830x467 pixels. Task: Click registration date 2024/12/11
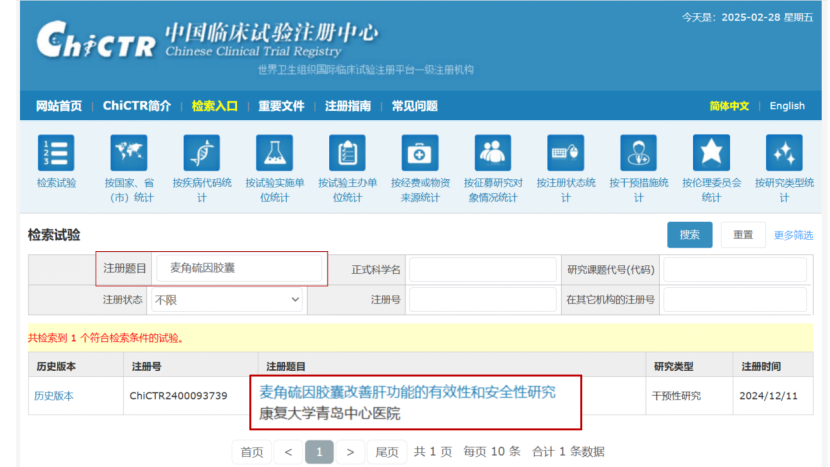768,396
